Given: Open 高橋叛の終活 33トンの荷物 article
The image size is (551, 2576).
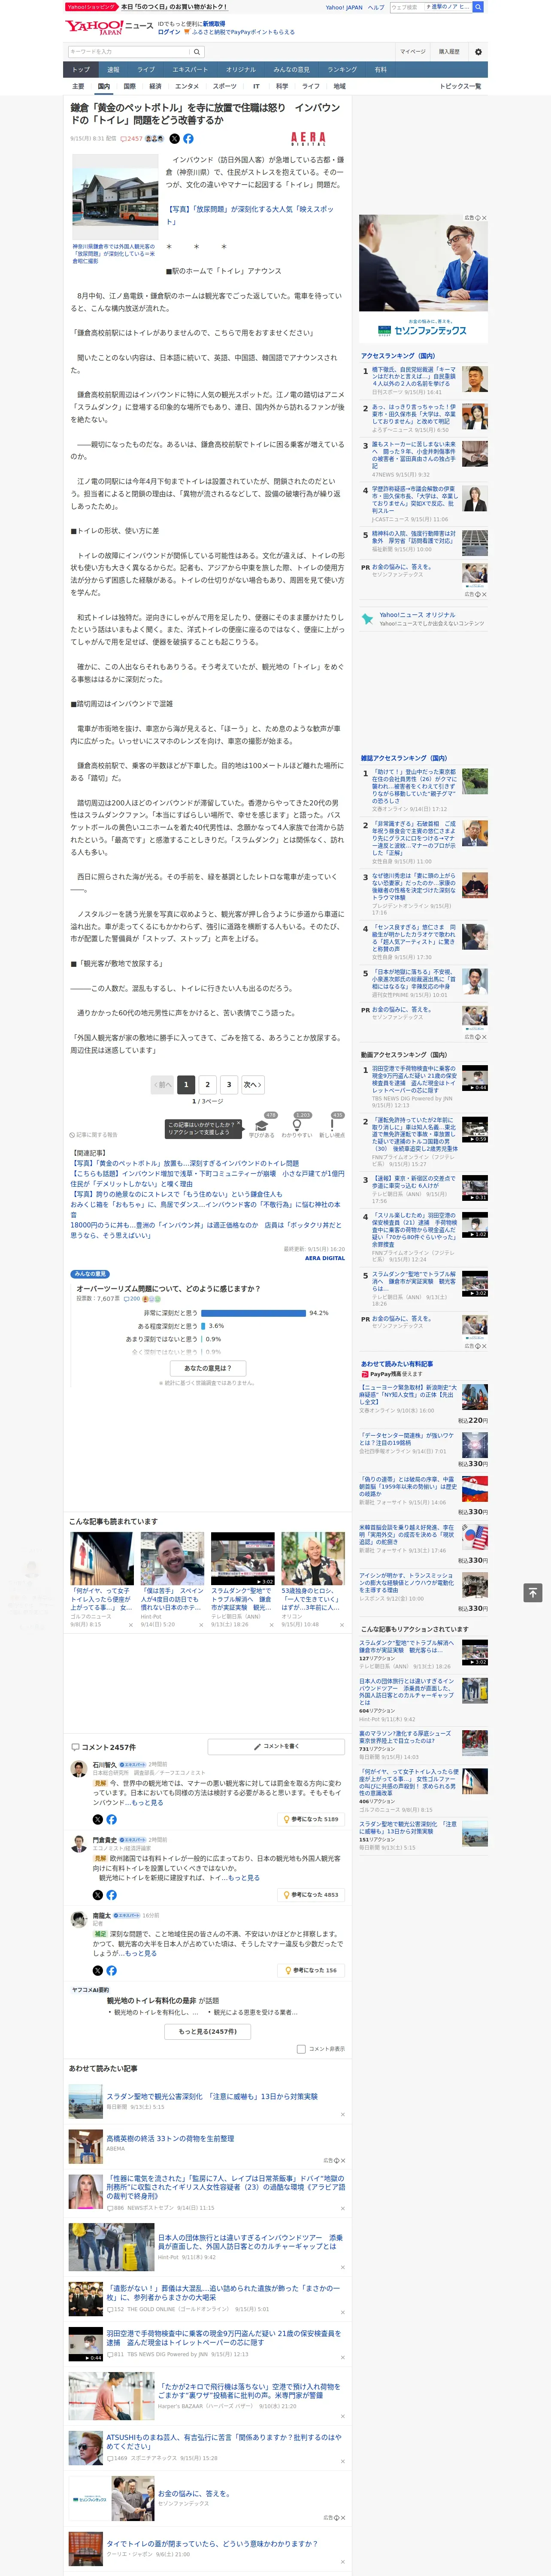Looking at the screenshot, I should click(170, 2138).
